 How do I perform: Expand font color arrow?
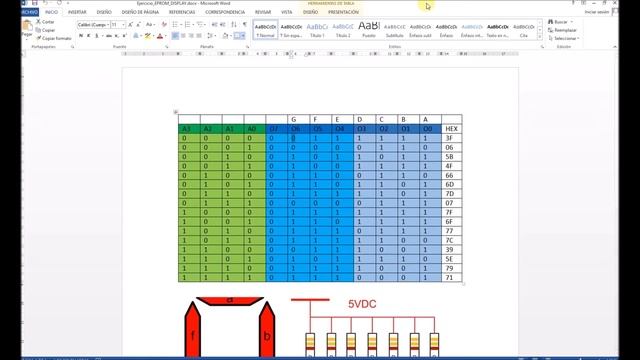(166, 36)
